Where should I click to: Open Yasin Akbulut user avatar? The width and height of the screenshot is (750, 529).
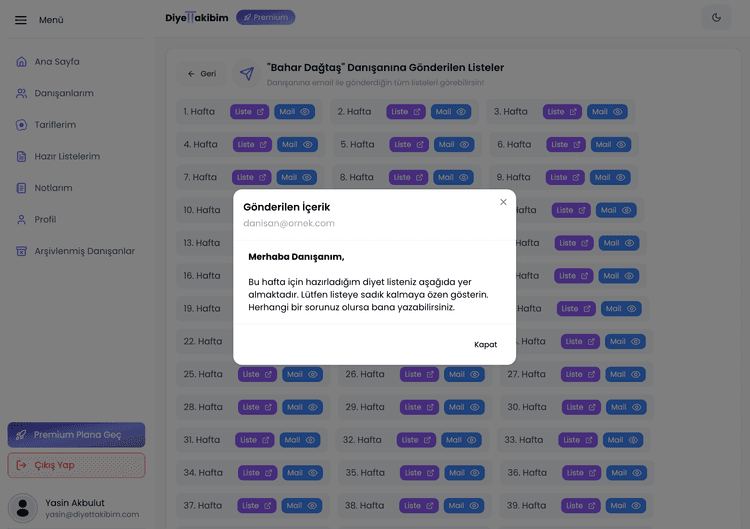tap(22, 508)
